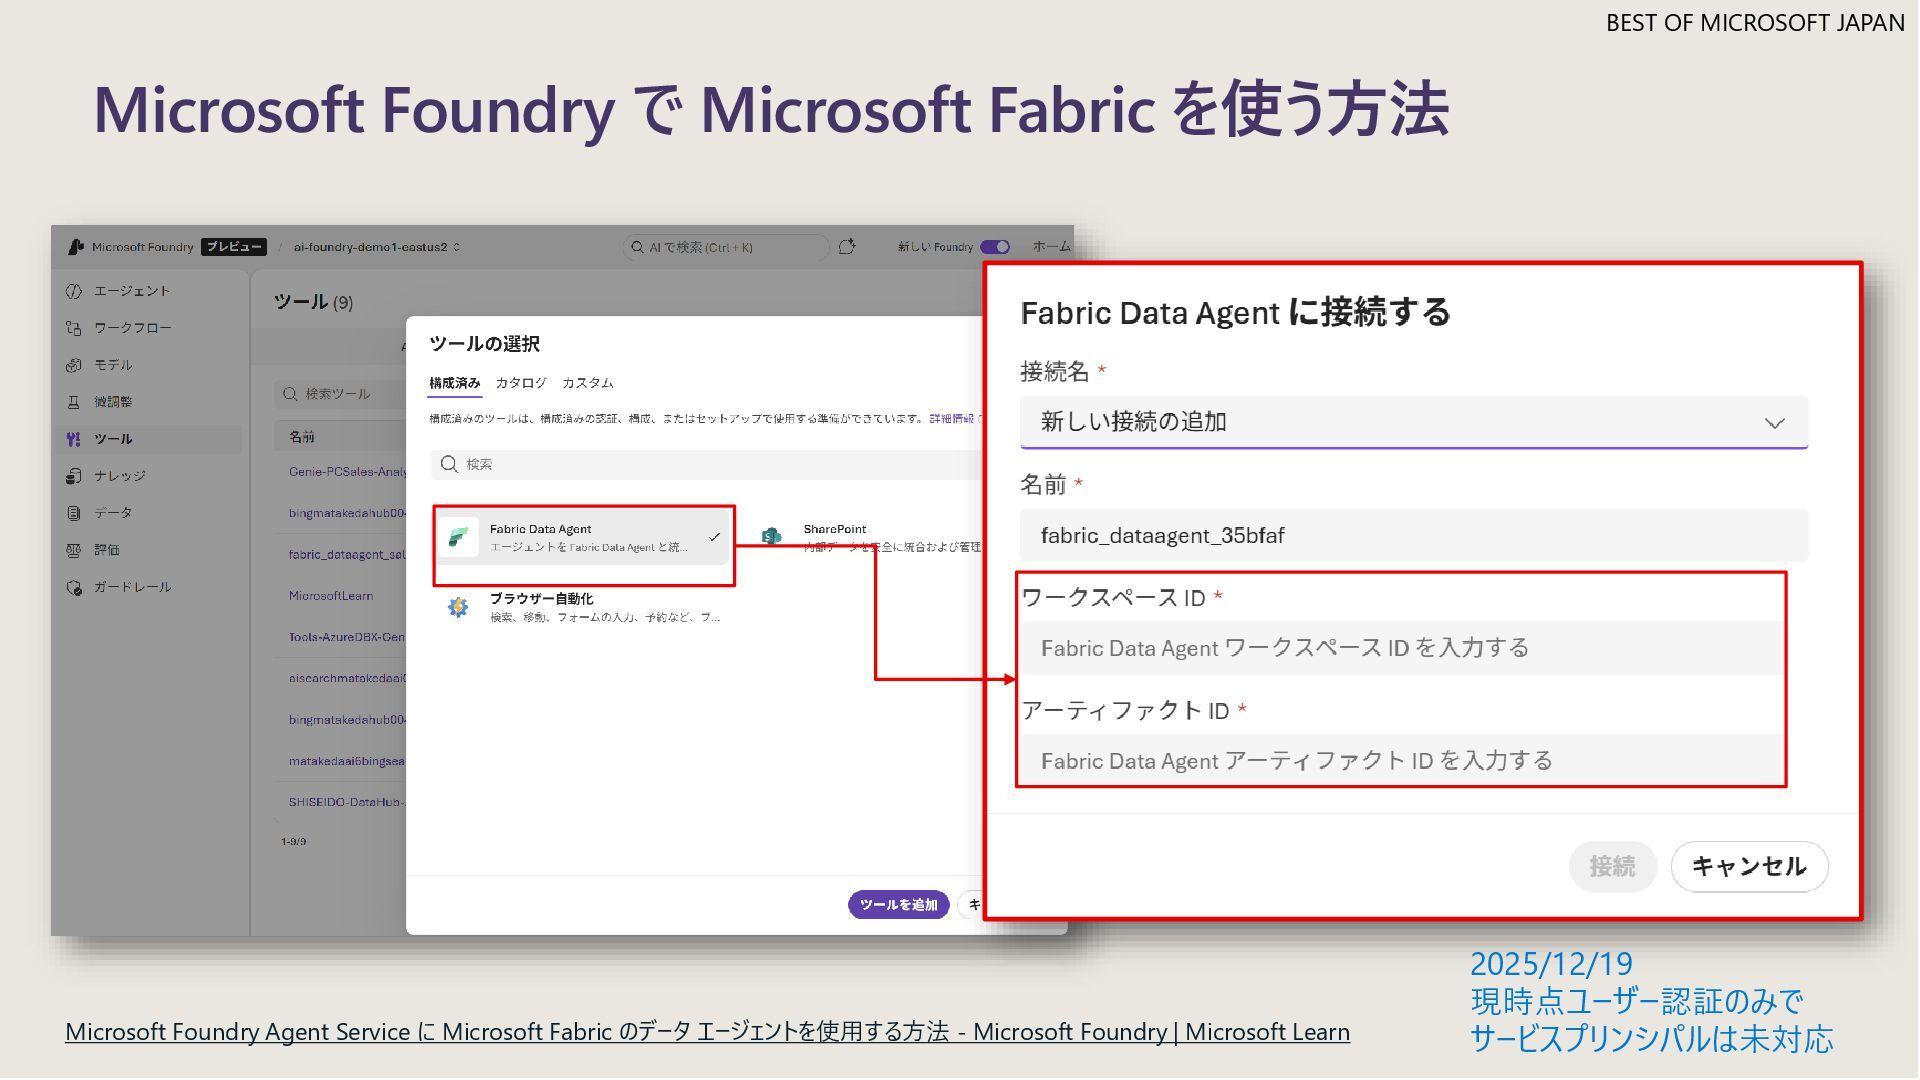This screenshot has height=1080, width=1920.
Task: Open ワークフロー from the sidebar icon
Action: click(x=73, y=328)
